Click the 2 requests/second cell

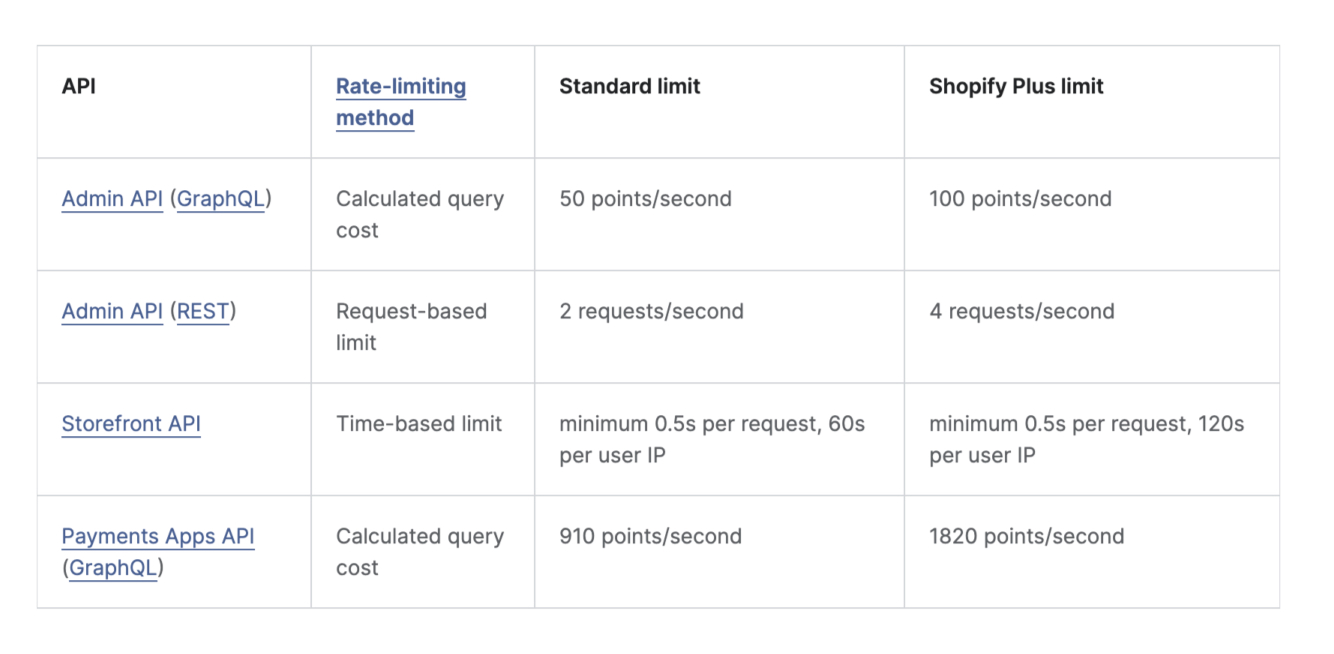tap(651, 311)
